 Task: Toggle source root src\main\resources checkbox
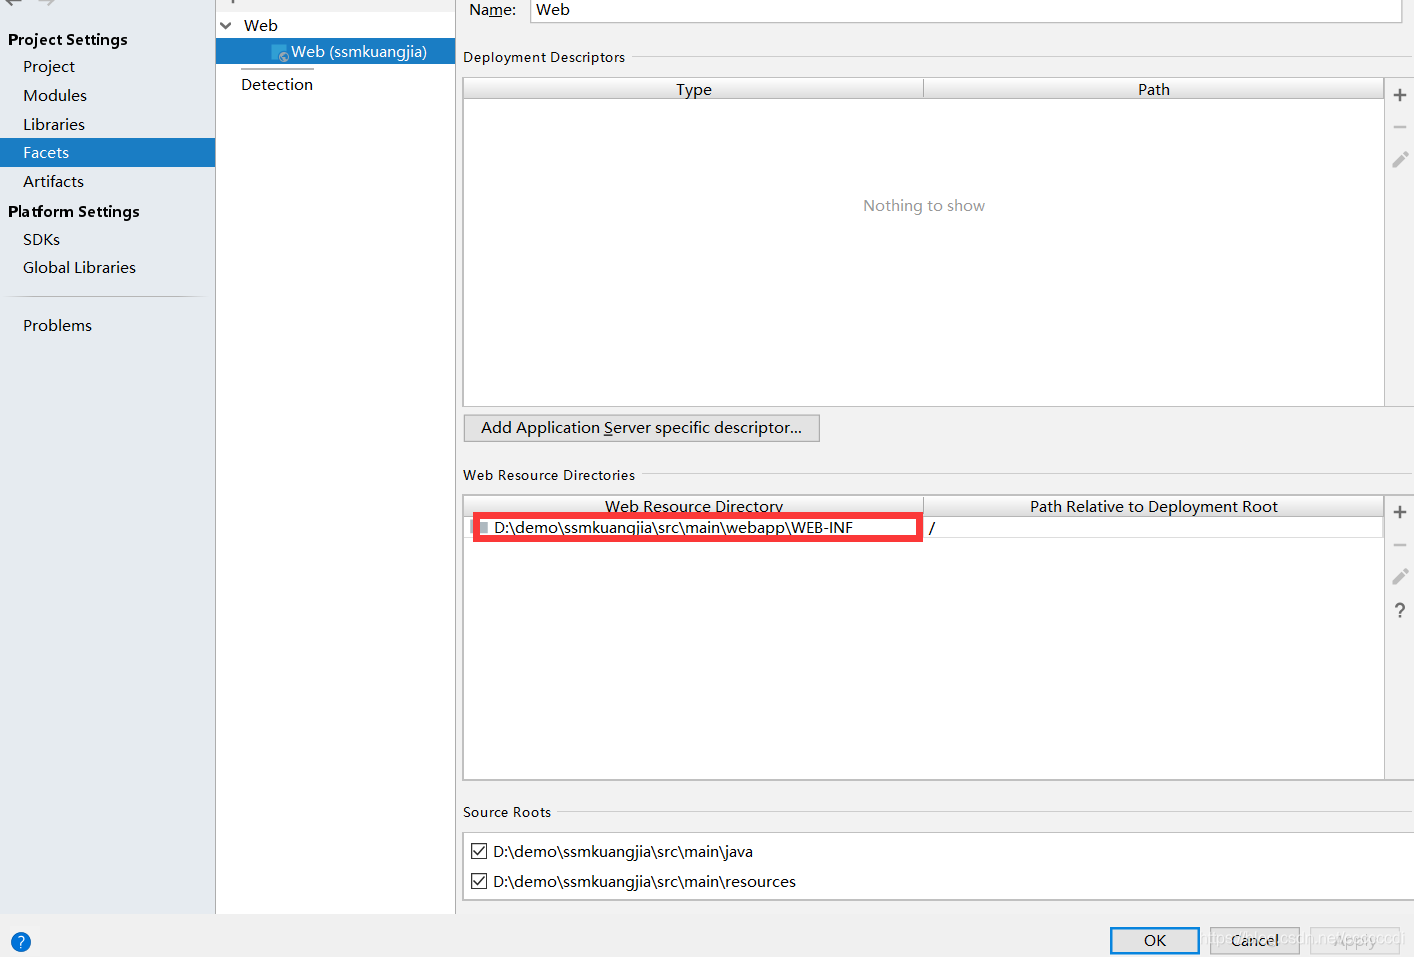[479, 881]
